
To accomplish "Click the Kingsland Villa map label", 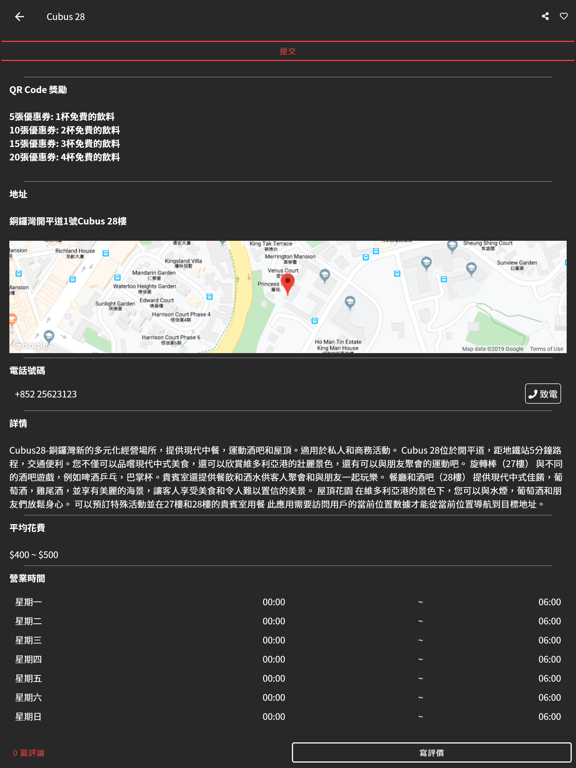I will (x=183, y=261).
